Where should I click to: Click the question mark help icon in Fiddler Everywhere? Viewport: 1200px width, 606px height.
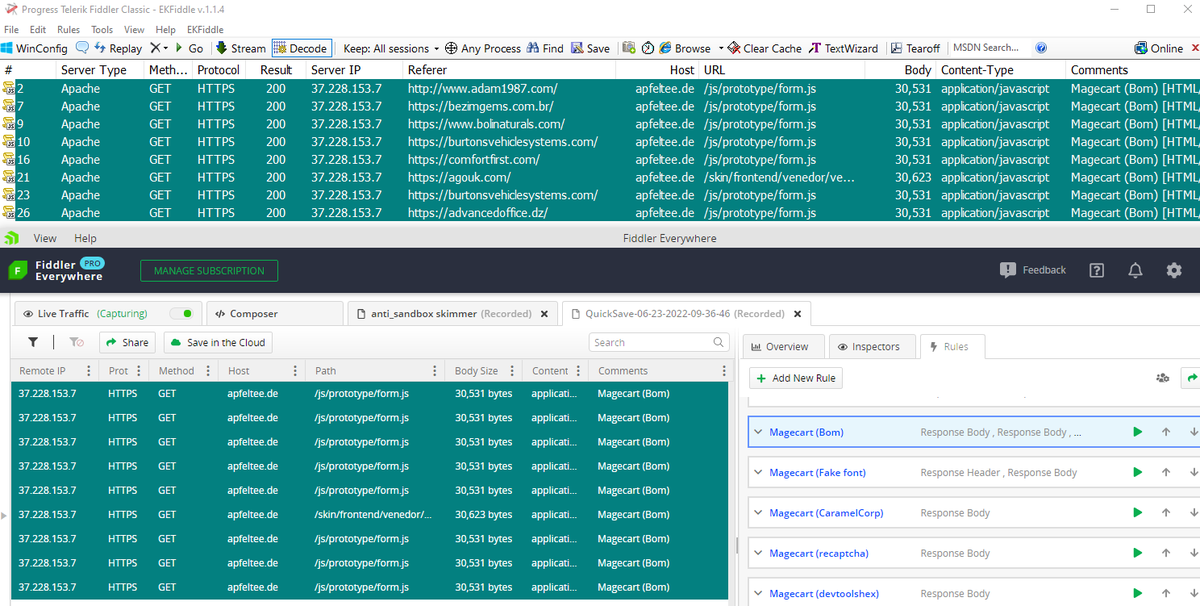[1097, 271]
